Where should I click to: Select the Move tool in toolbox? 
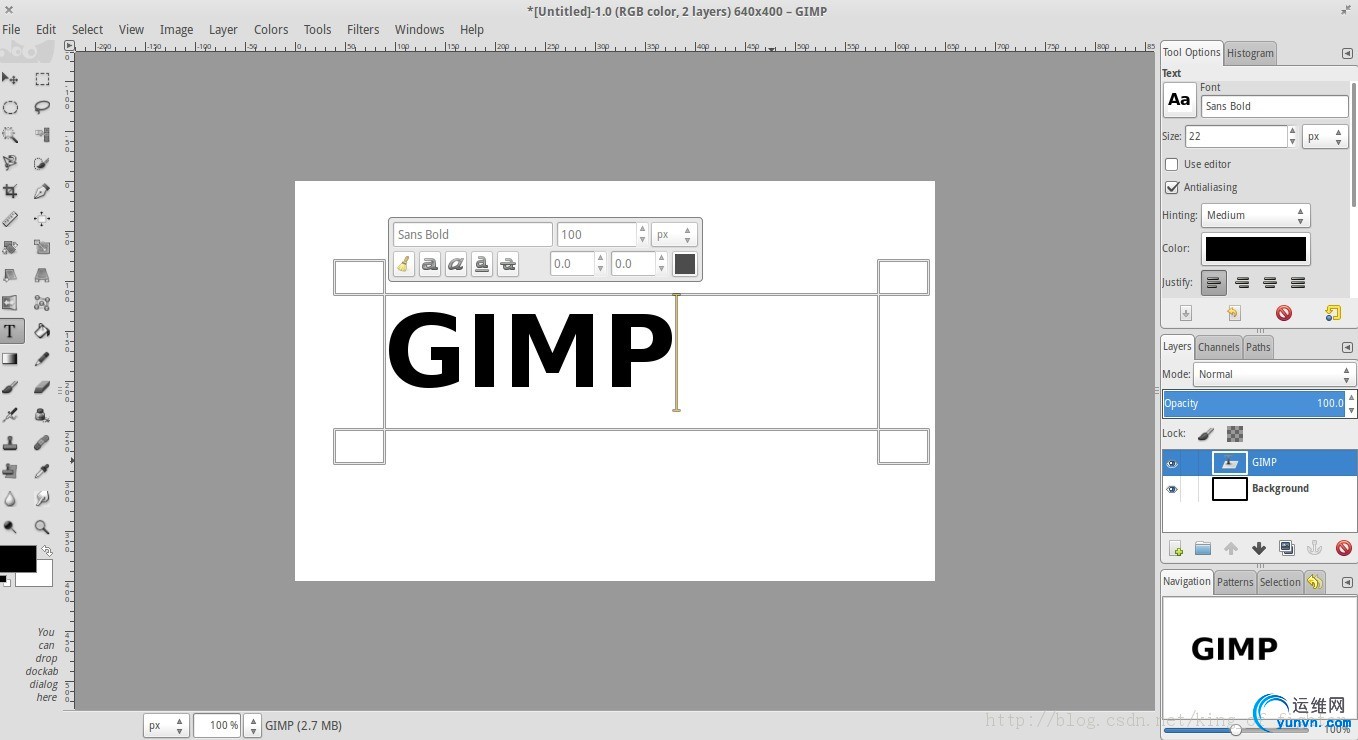click(x=10, y=79)
